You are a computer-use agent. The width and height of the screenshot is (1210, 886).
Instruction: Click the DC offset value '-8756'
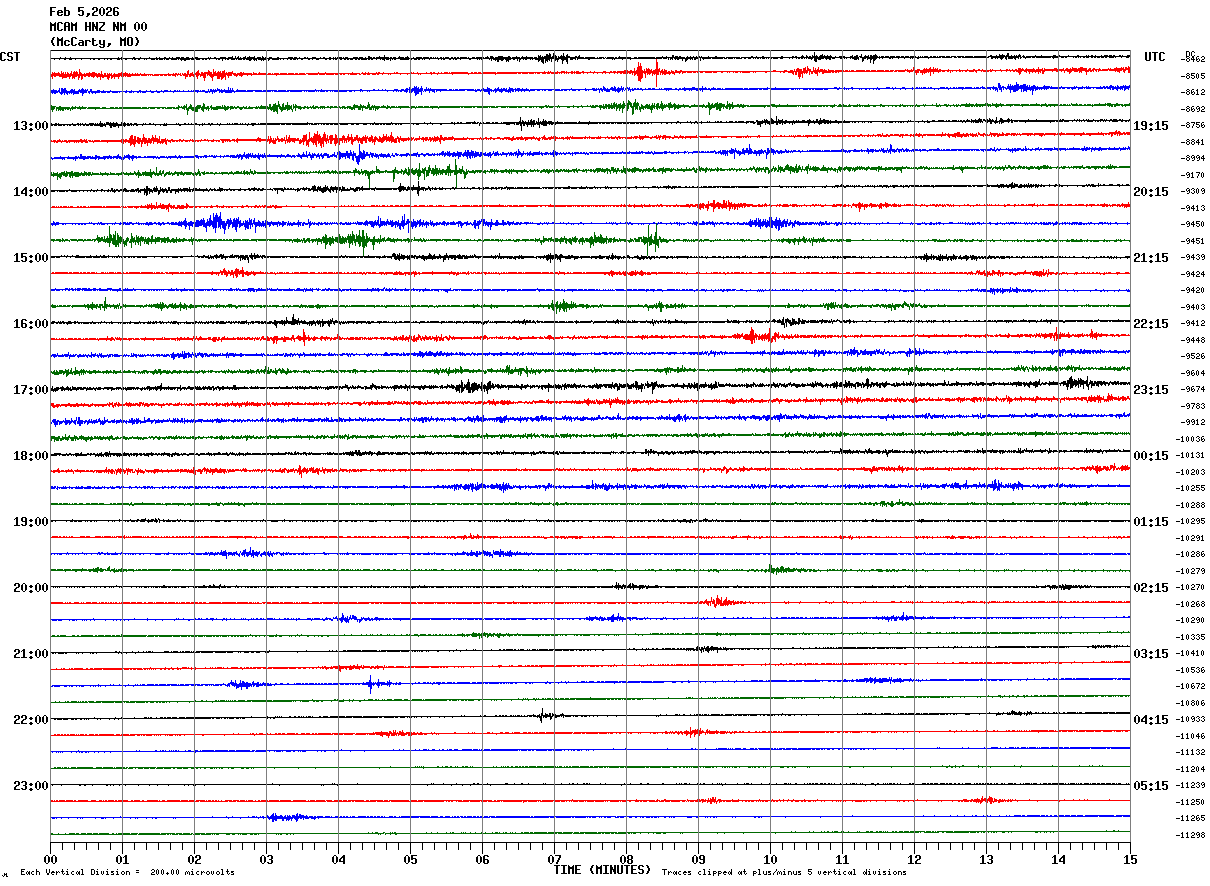point(1193,125)
